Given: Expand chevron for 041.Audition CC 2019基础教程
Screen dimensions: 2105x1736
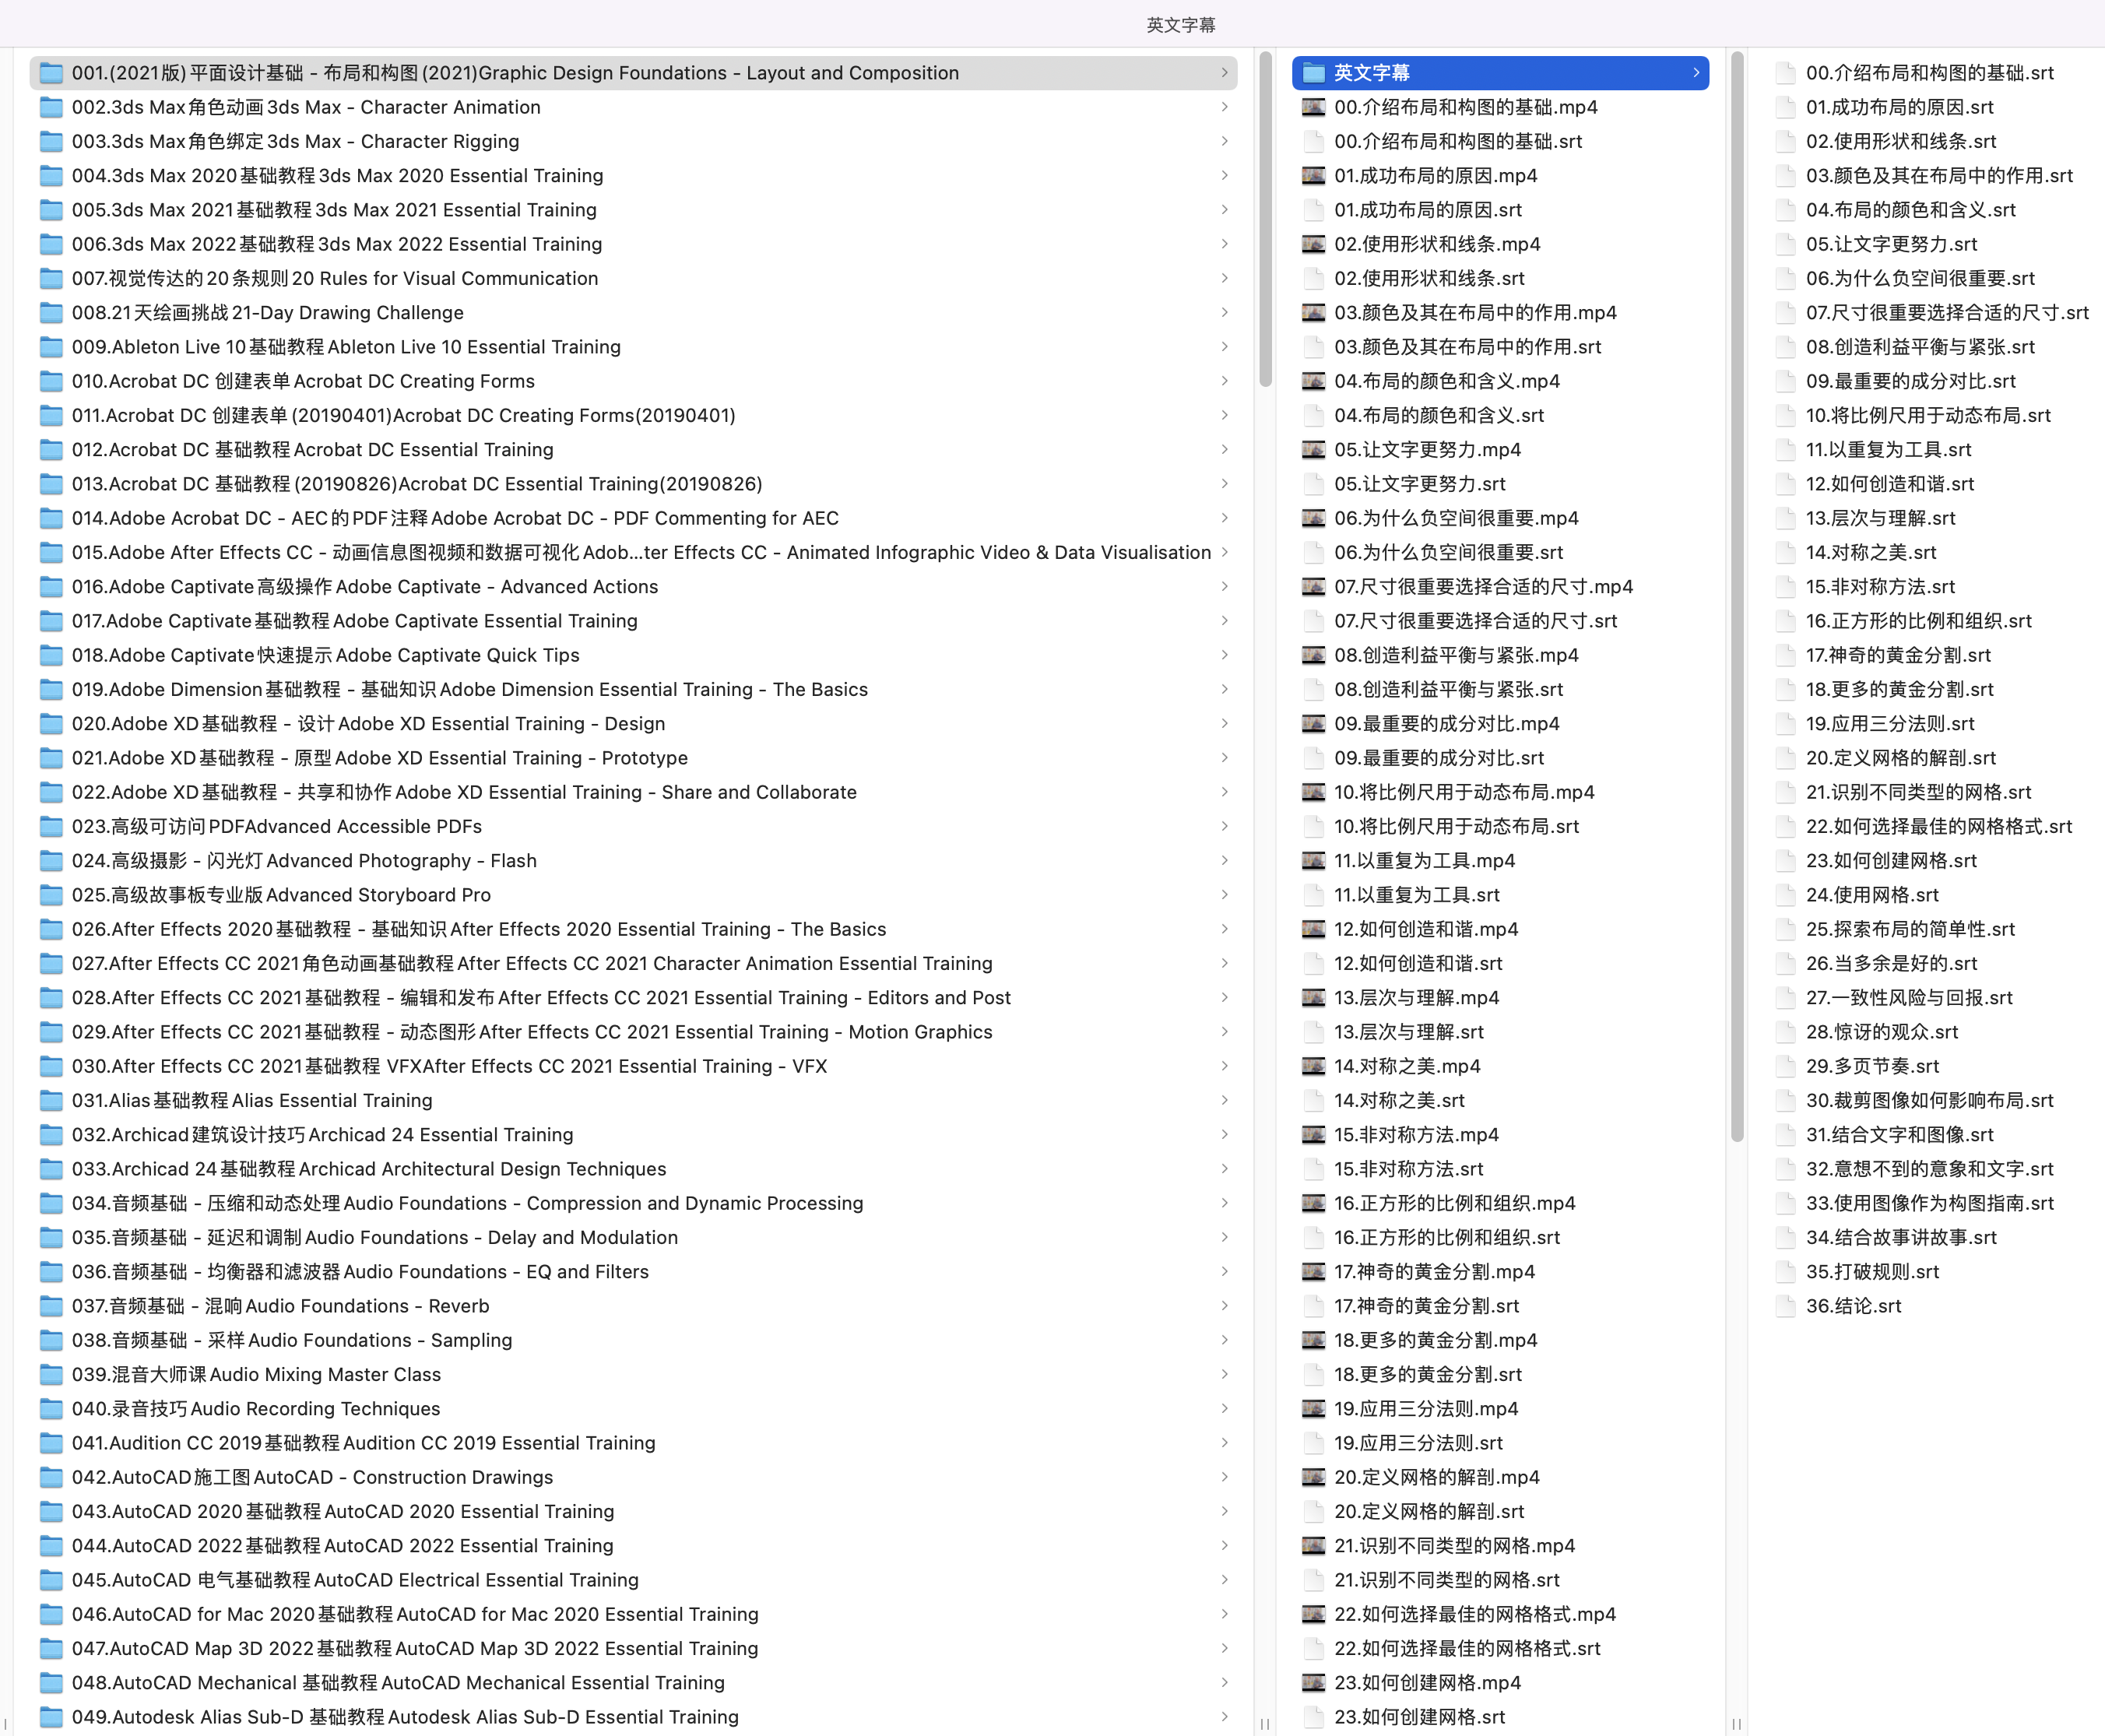Looking at the screenshot, I should tap(1224, 1443).
